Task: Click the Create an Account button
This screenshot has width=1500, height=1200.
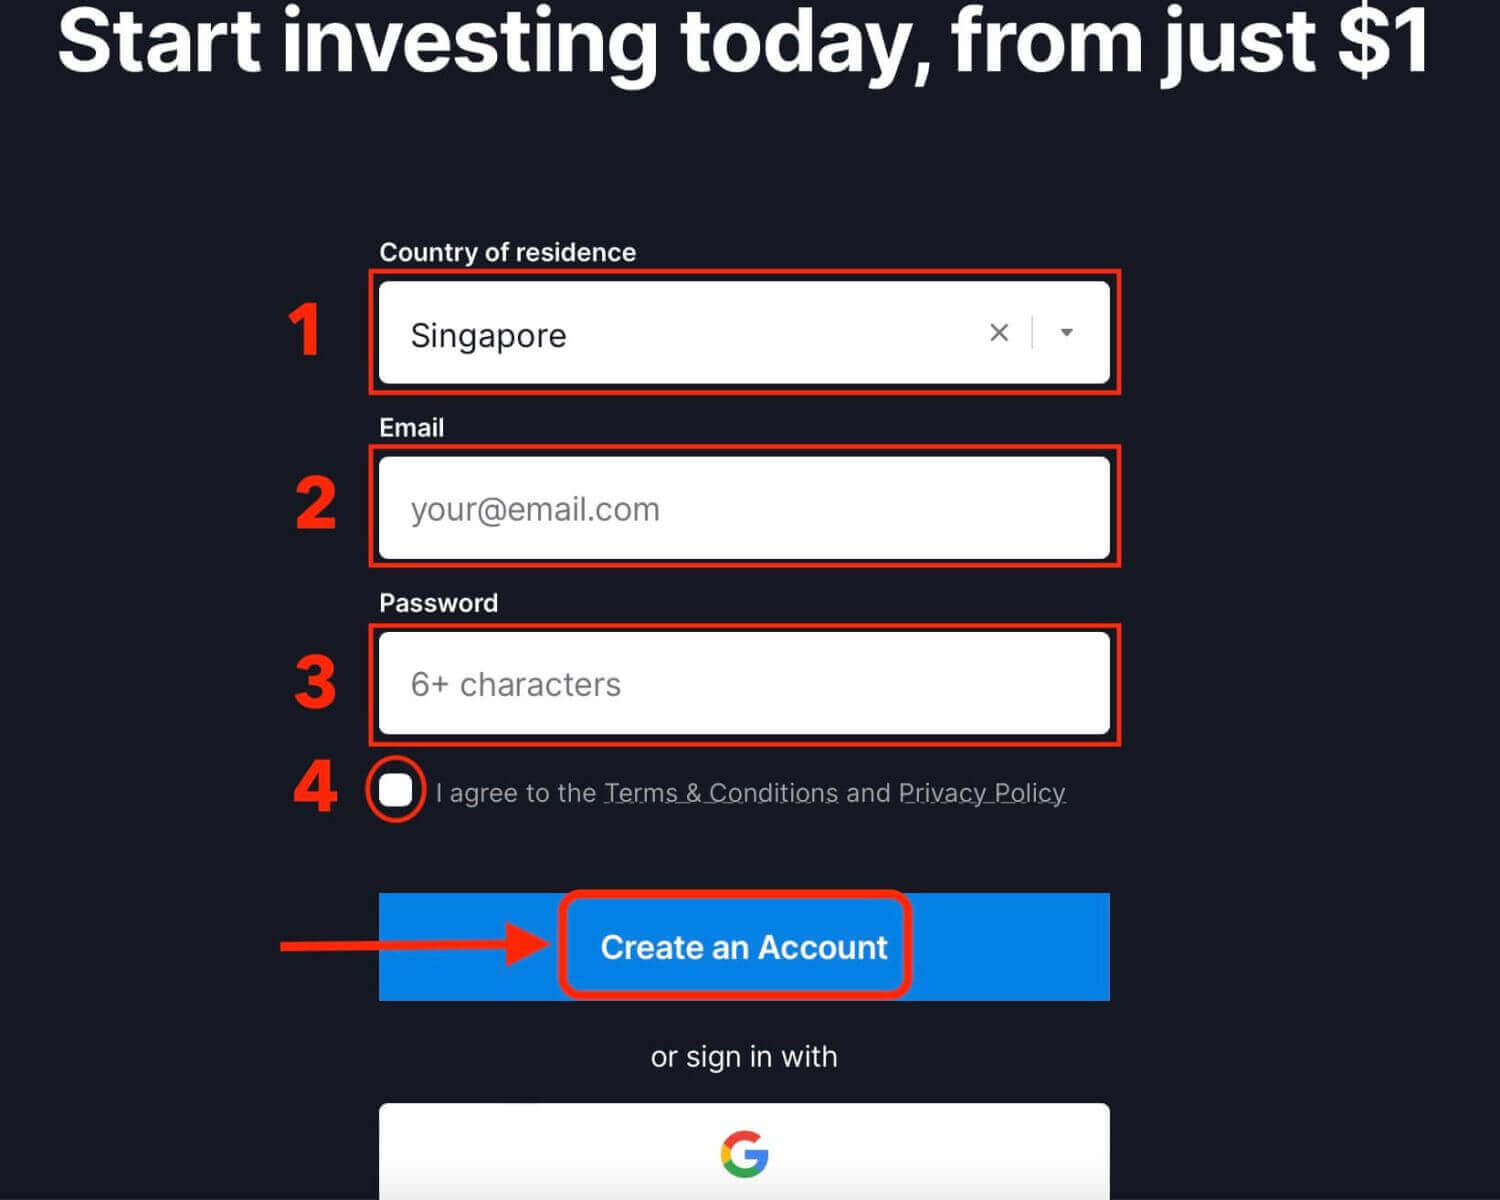Action: [x=744, y=947]
